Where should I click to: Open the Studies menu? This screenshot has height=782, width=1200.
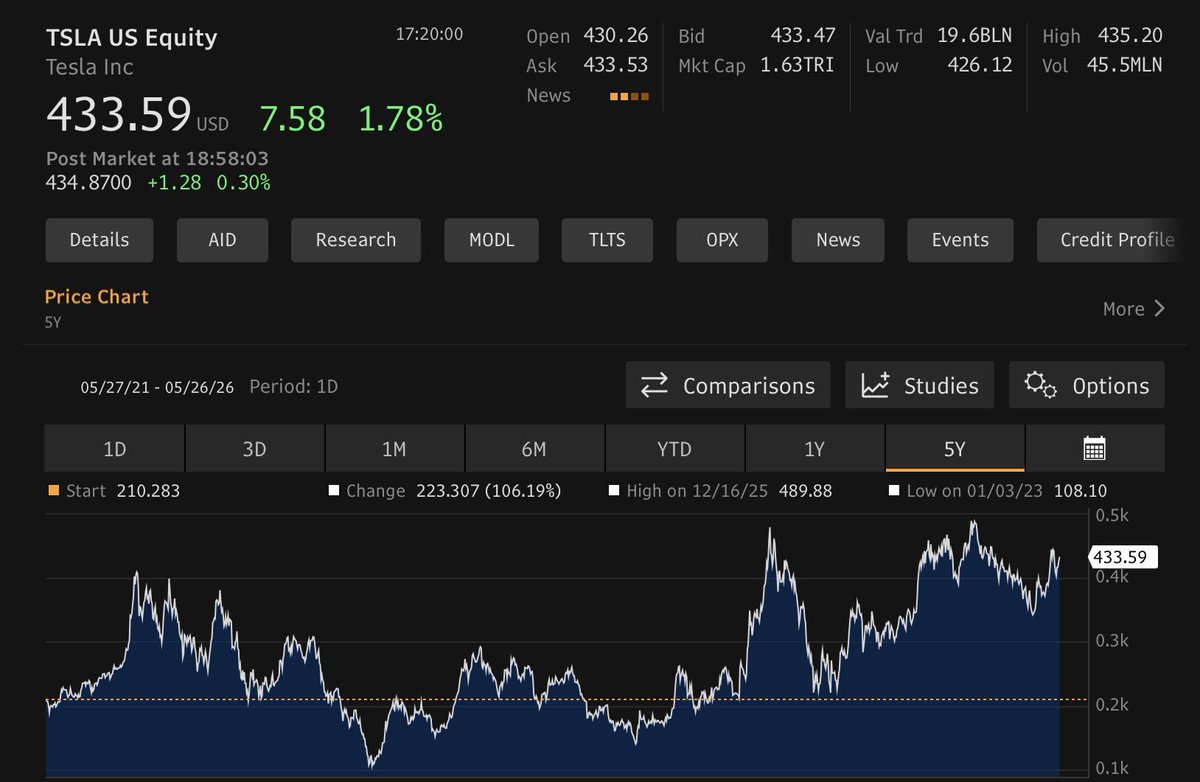click(x=920, y=385)
